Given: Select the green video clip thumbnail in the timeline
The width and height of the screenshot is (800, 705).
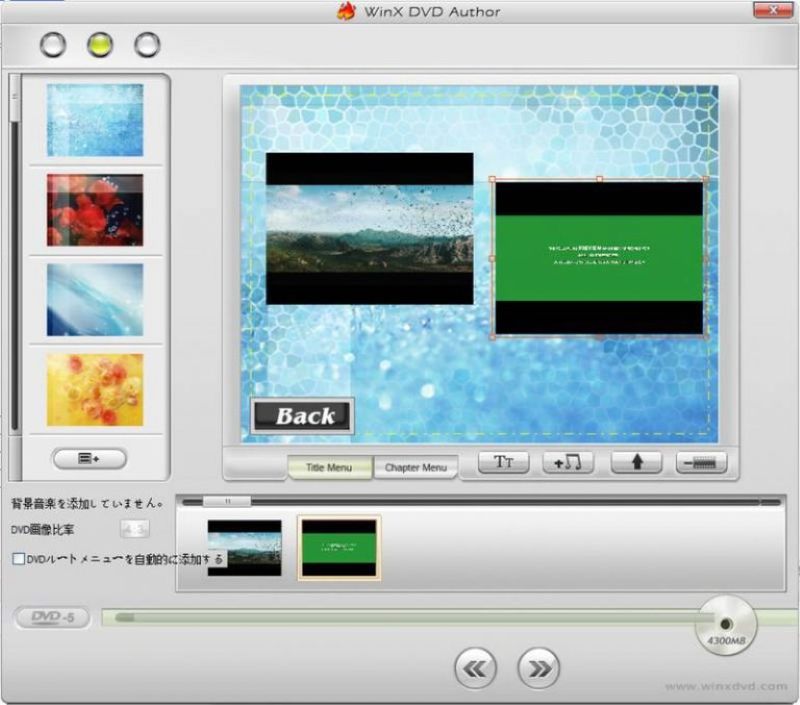Looking at the screenshot, I should (x=338, y=545).
